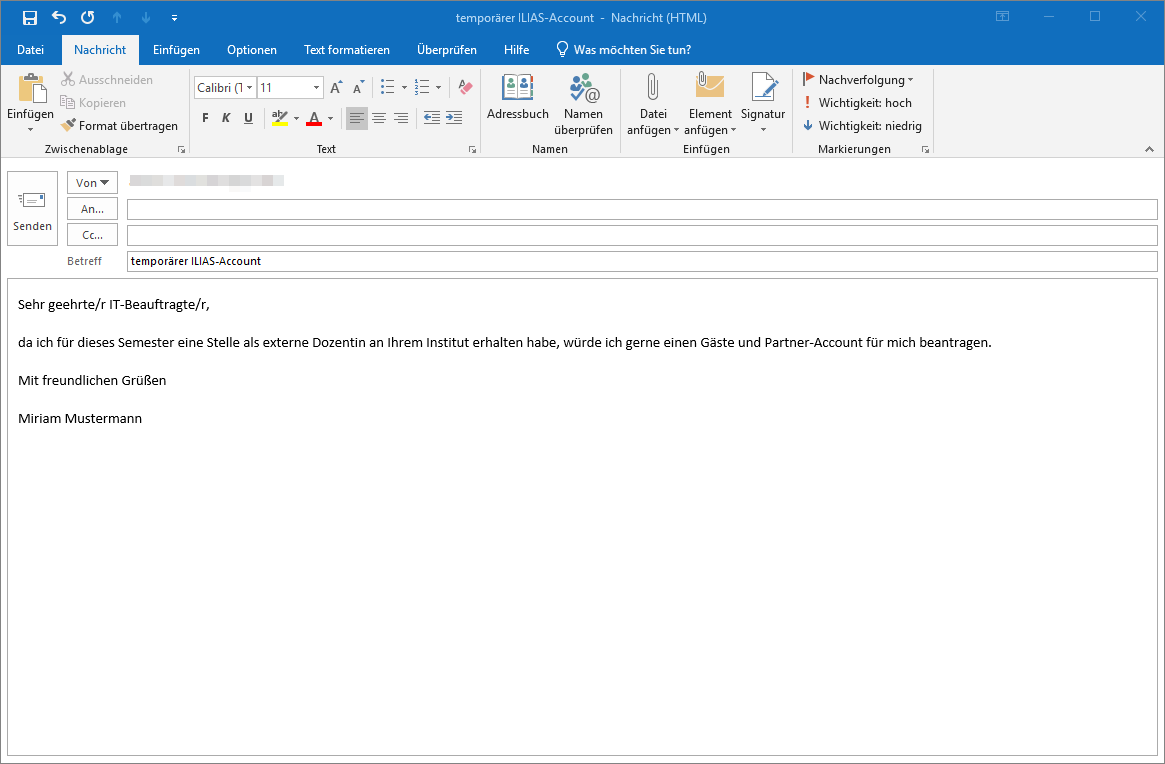Open the Hilfe tab
The width and height of the screenshot is (1165, 764).
(x=516, y=50)
